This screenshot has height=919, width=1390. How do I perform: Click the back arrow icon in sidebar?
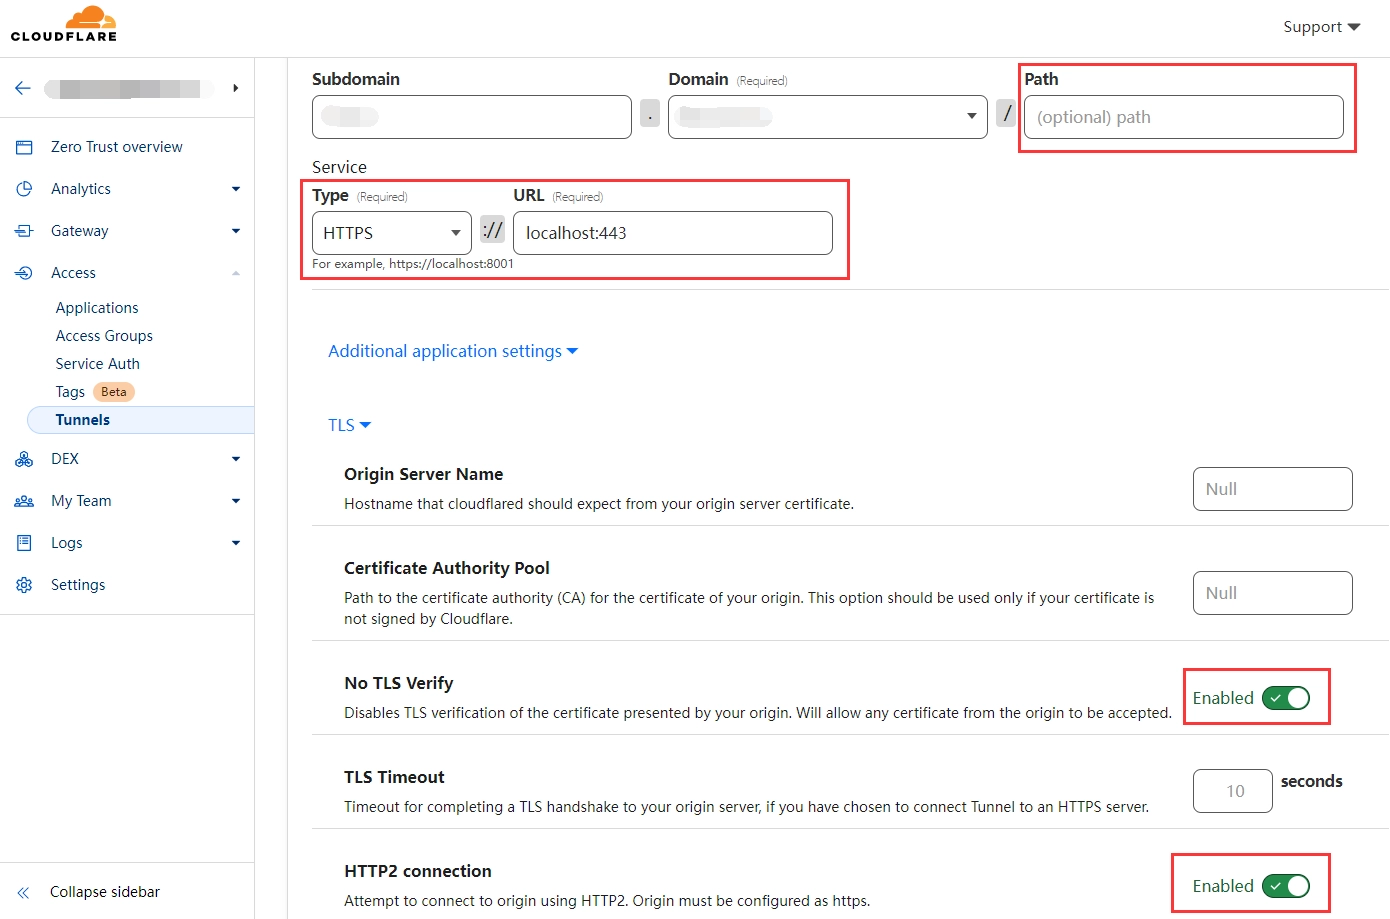click(x=23, y=88)
